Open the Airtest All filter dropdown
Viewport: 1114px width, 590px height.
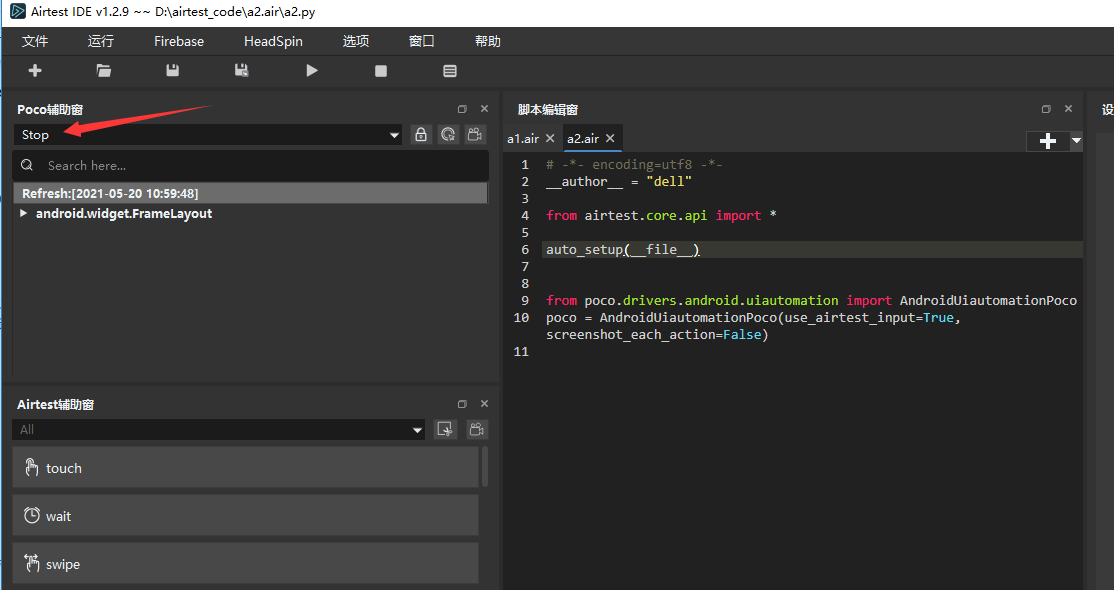pos(219,429)
